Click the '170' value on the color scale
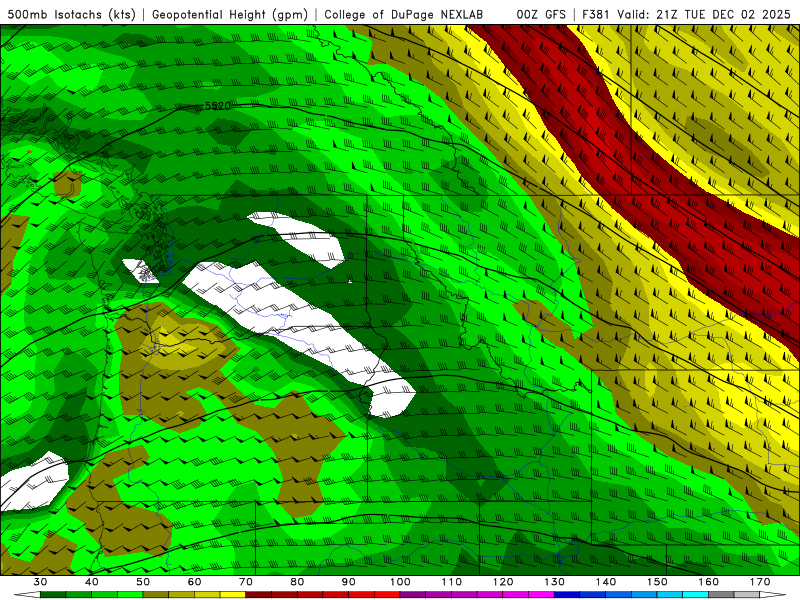The width and height of the screenshot is (800, 600). click(x=760, y=582)
